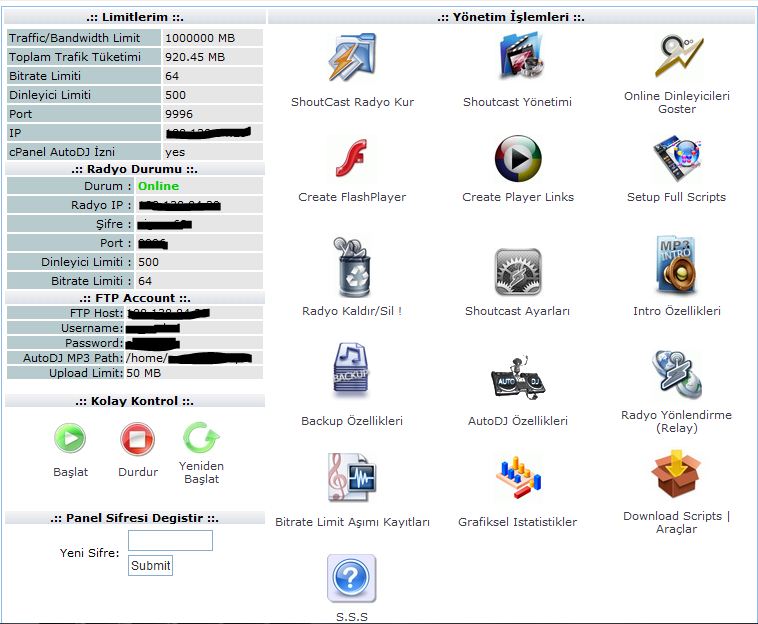Click the Intro Özellikleri text link
The image size is (758, 624).
677,311
